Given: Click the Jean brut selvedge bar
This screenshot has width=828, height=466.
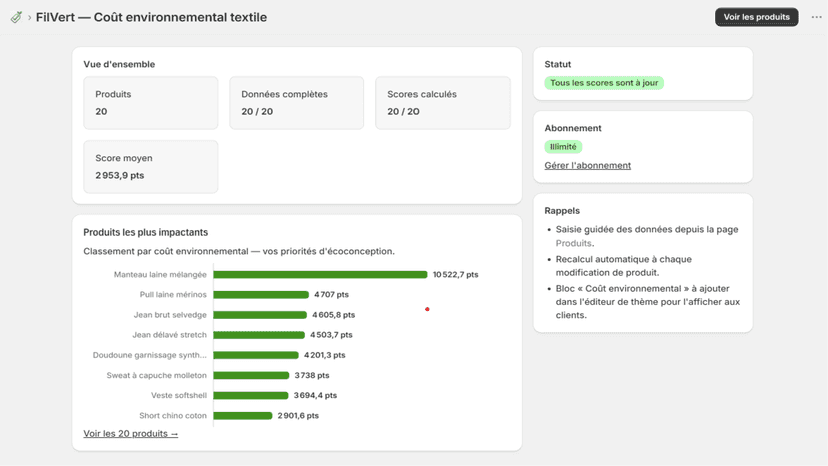Looking at the screenshot, I should tap(260, 315).
